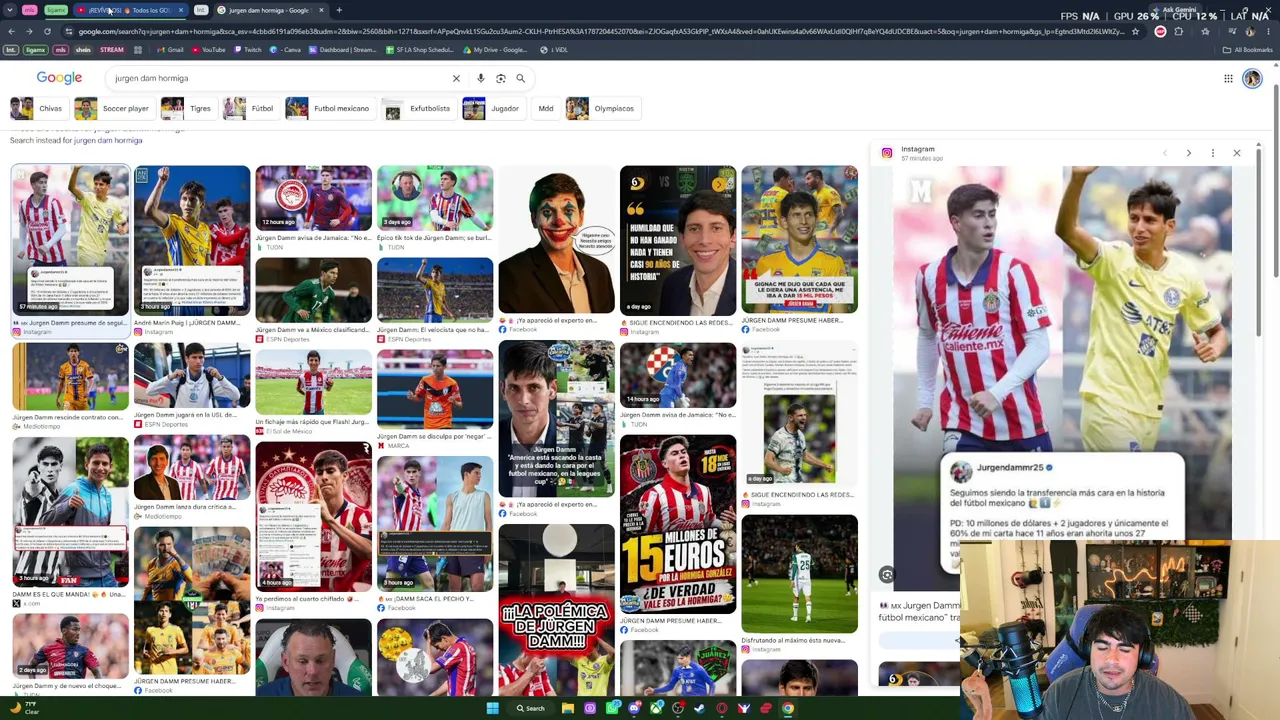Open the YouTube bookmark
1280x720 pixels.
point(209,50)
